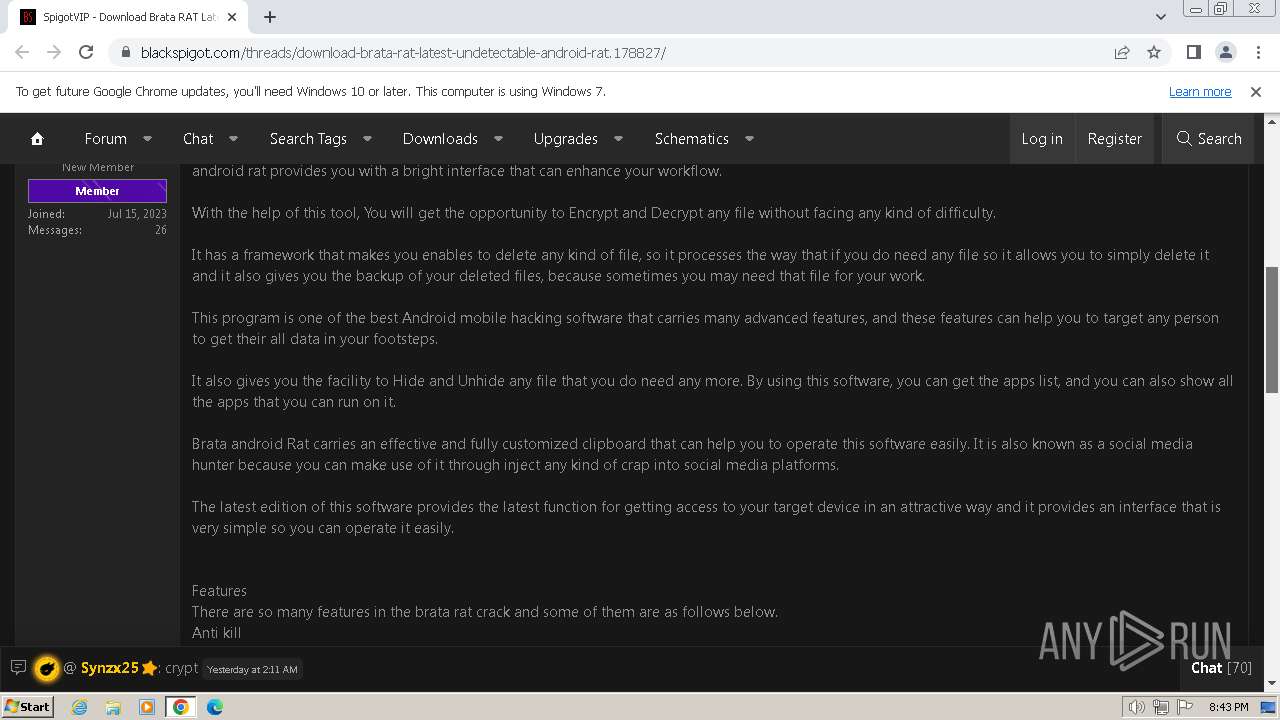Expand the Chat [70] panel

[x=1221, y=668]
